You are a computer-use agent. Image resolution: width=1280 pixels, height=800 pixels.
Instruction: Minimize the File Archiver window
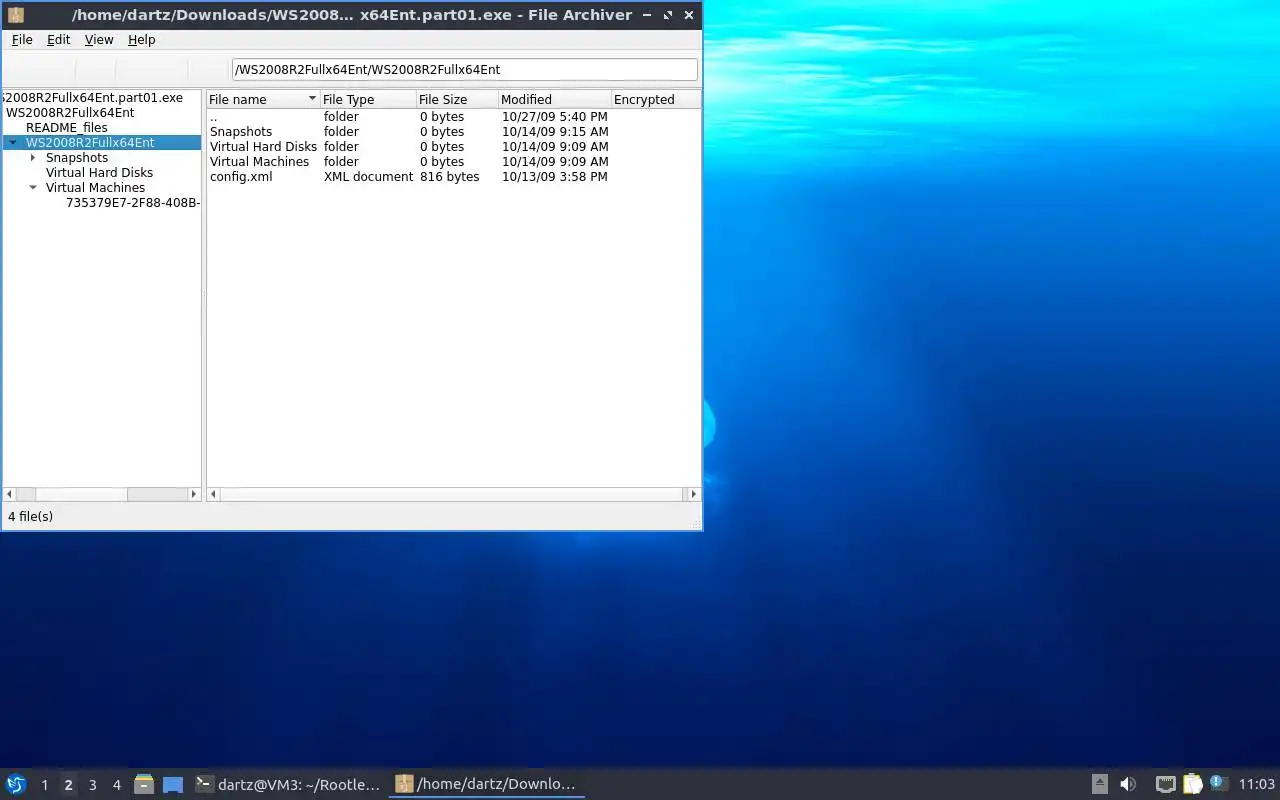click(x=647, y=15)
